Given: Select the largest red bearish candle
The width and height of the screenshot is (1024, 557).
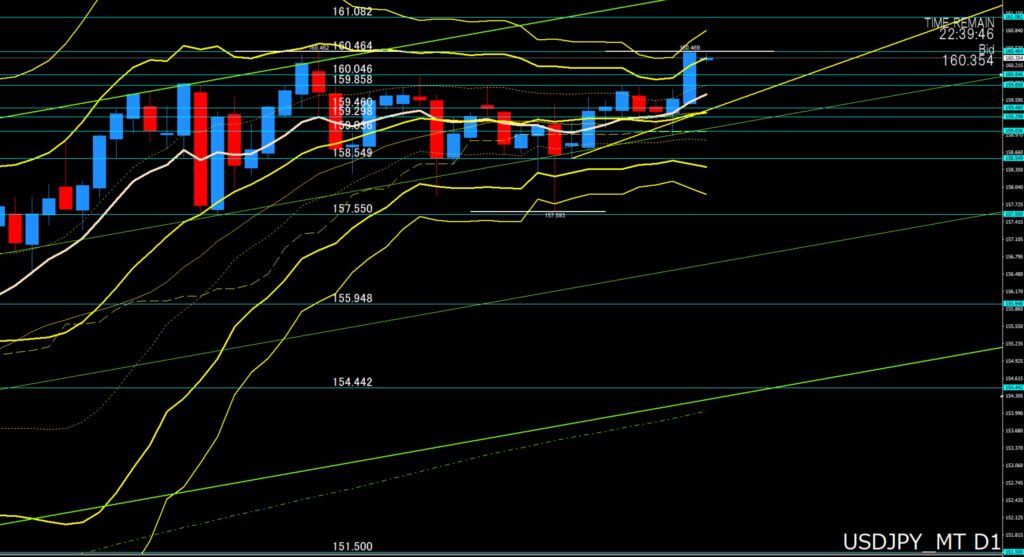Looking at the screenshot, I should (200, 148).
